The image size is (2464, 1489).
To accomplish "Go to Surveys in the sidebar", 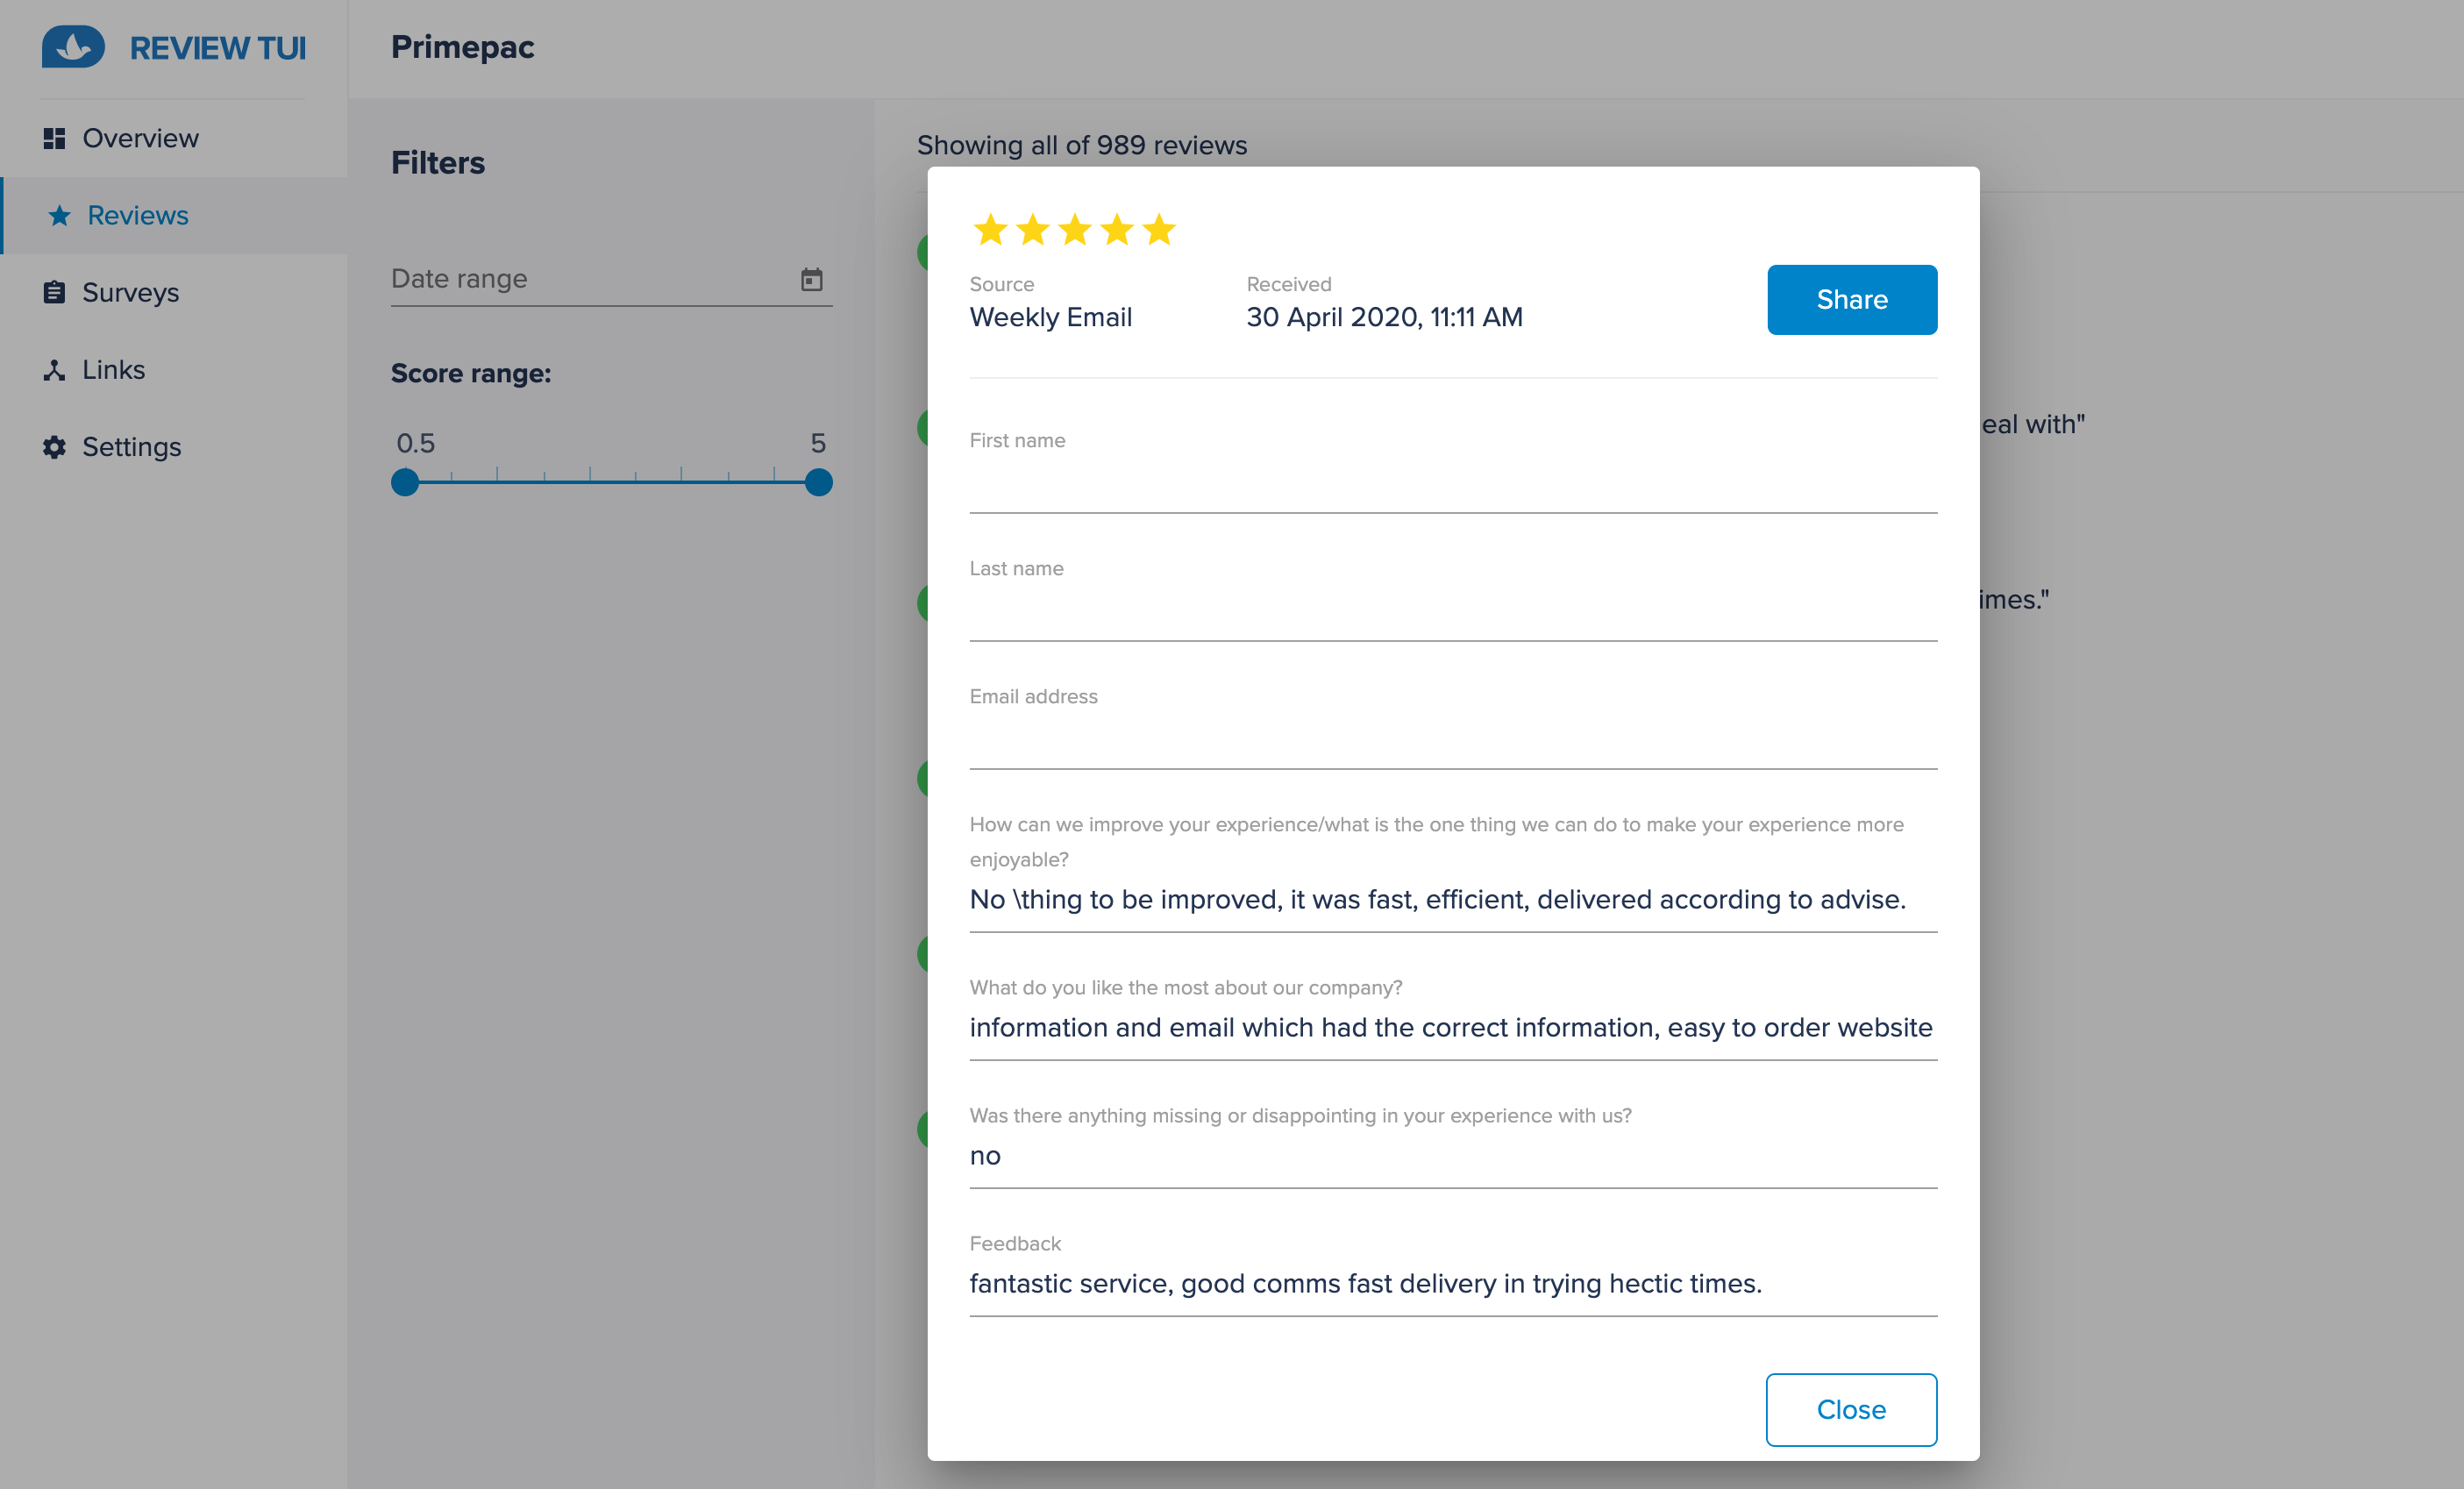I will 174,292.
